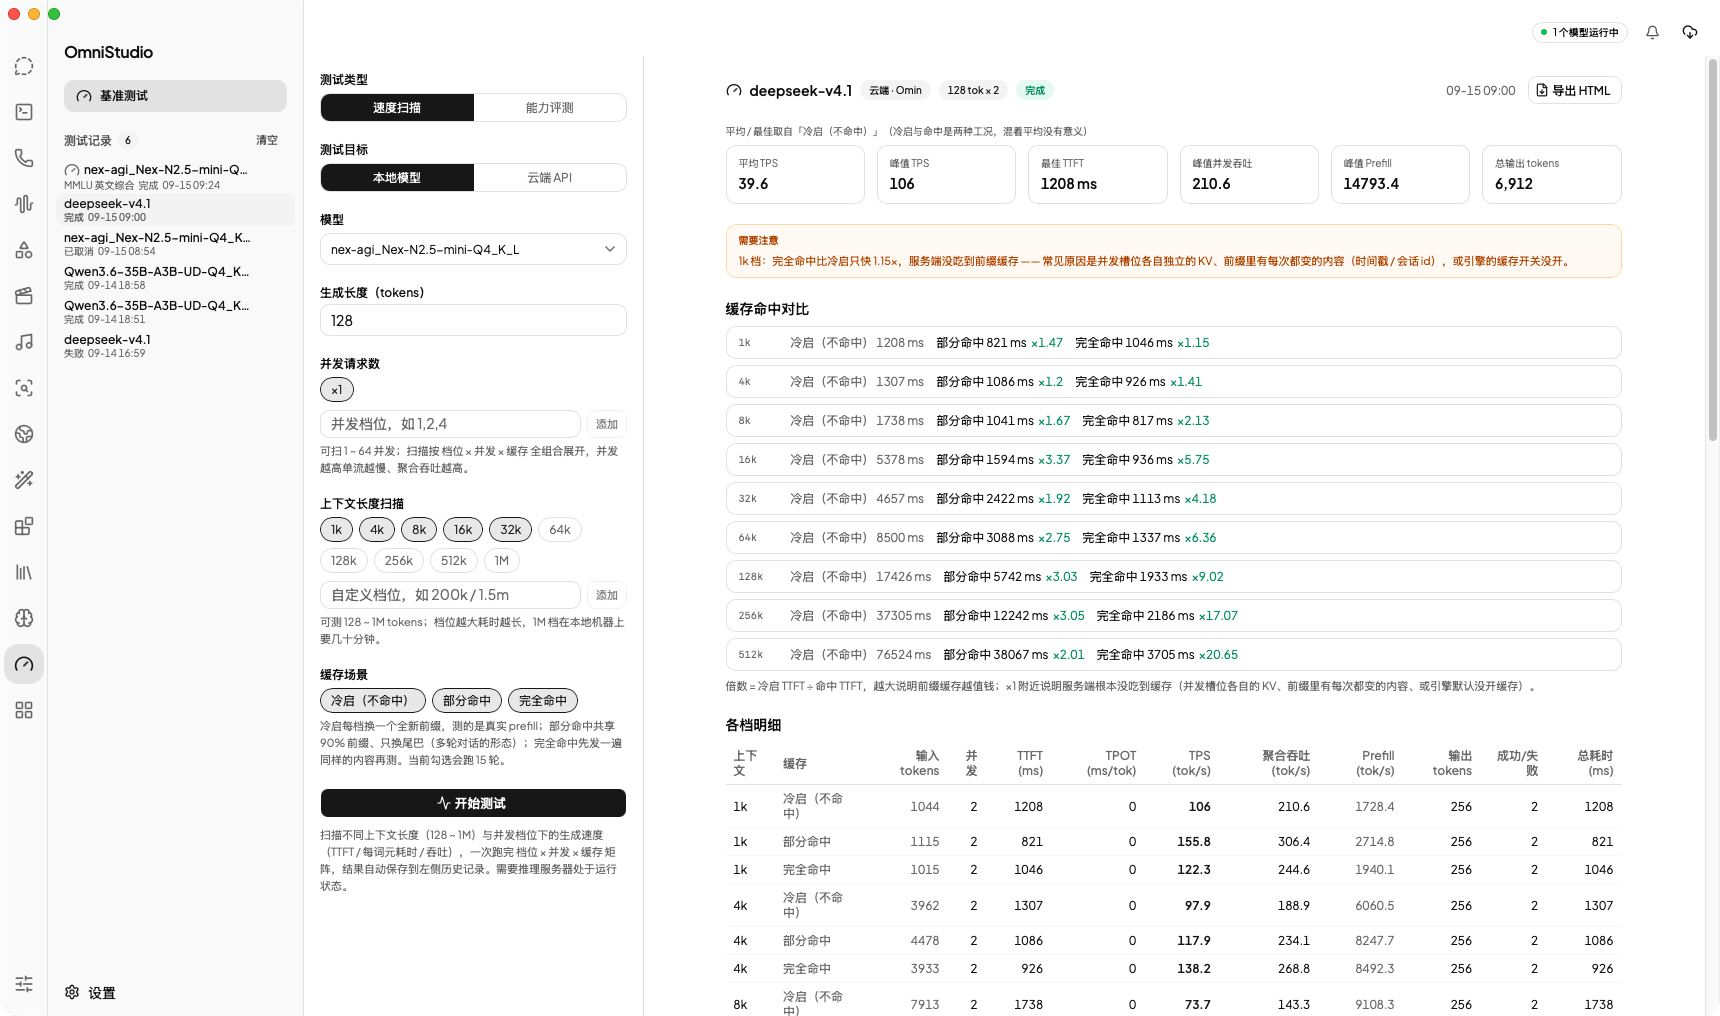Toggle the 32k context length chip
The image size is (1720, 1016).
(511, 530)
